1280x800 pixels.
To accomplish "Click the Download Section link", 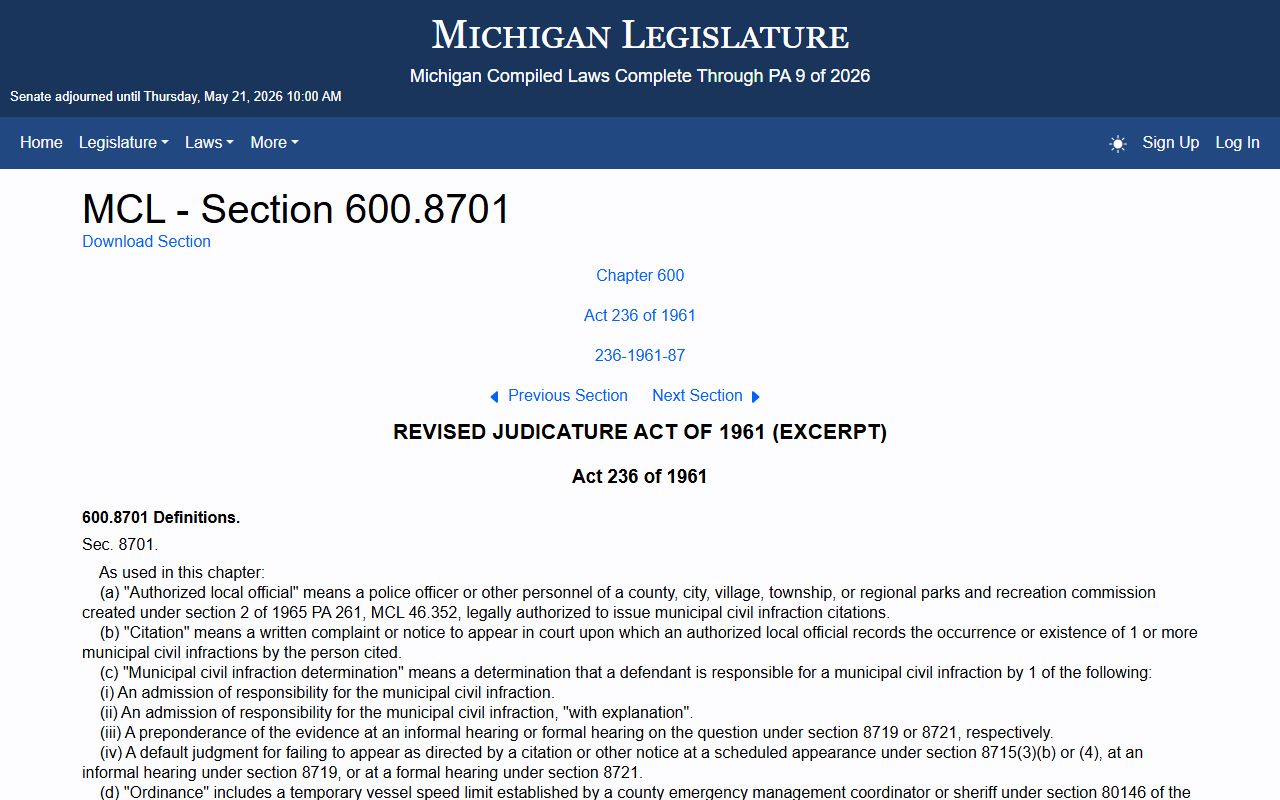I will (x=146, y=241).
